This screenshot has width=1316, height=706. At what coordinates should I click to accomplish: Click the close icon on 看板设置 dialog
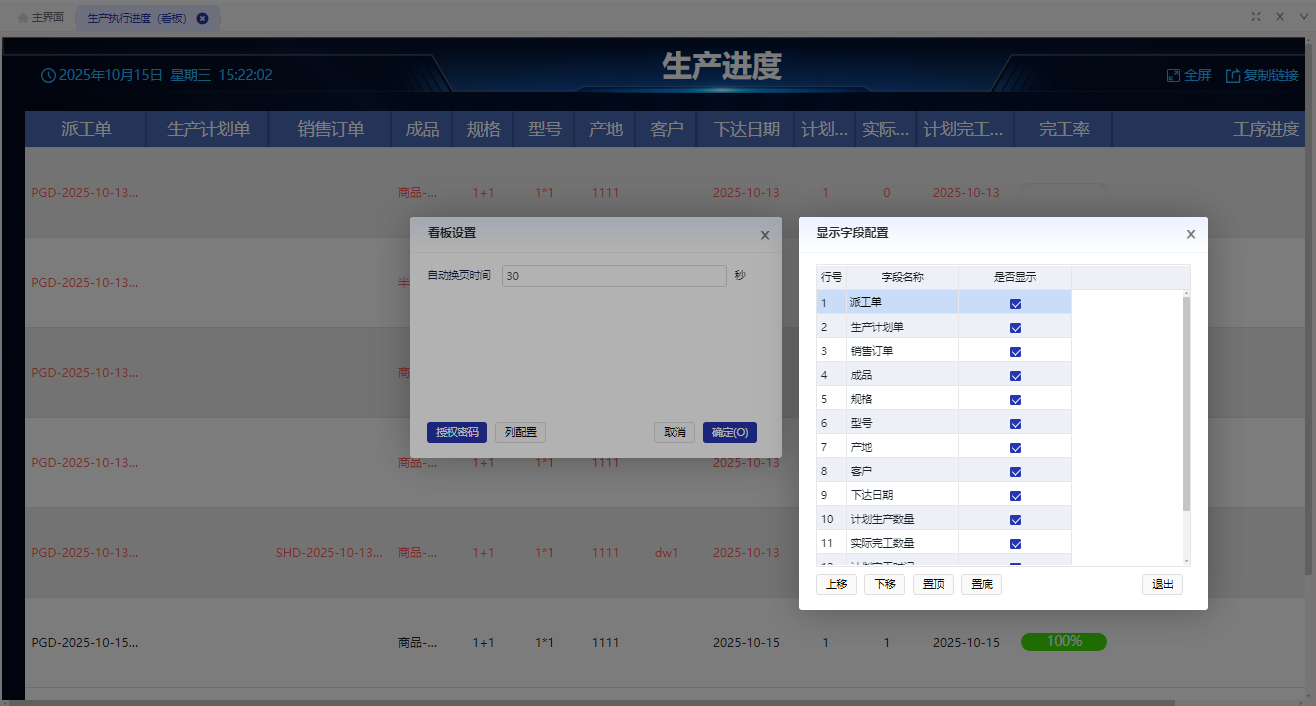(765, 235)
